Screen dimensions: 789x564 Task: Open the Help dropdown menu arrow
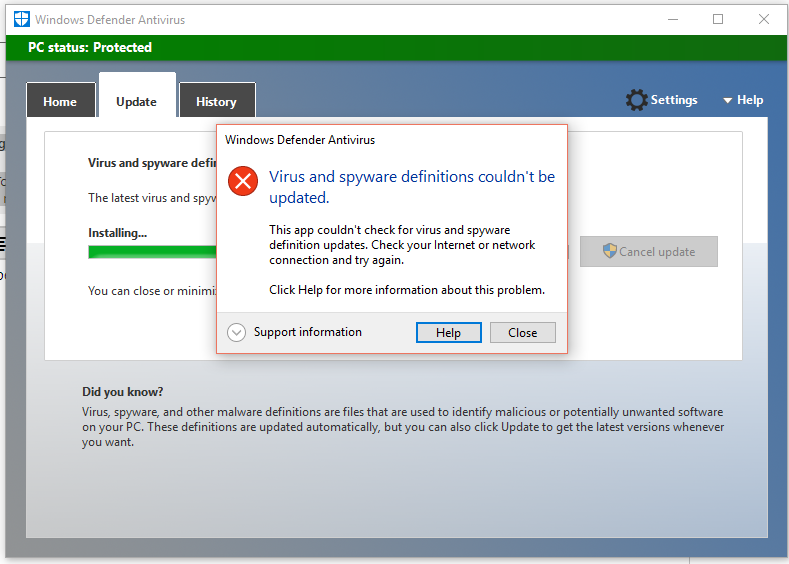727,101
